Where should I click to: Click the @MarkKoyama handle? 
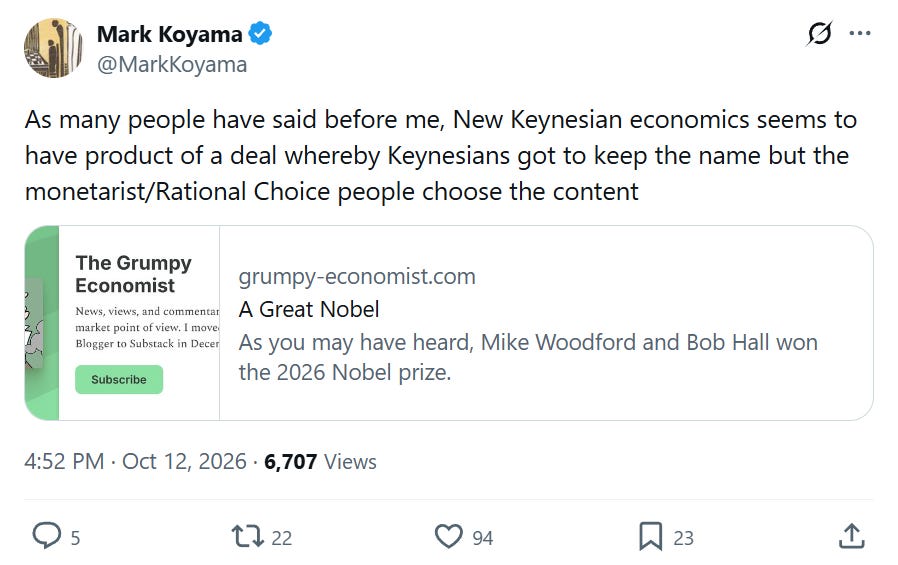(172, 65)
